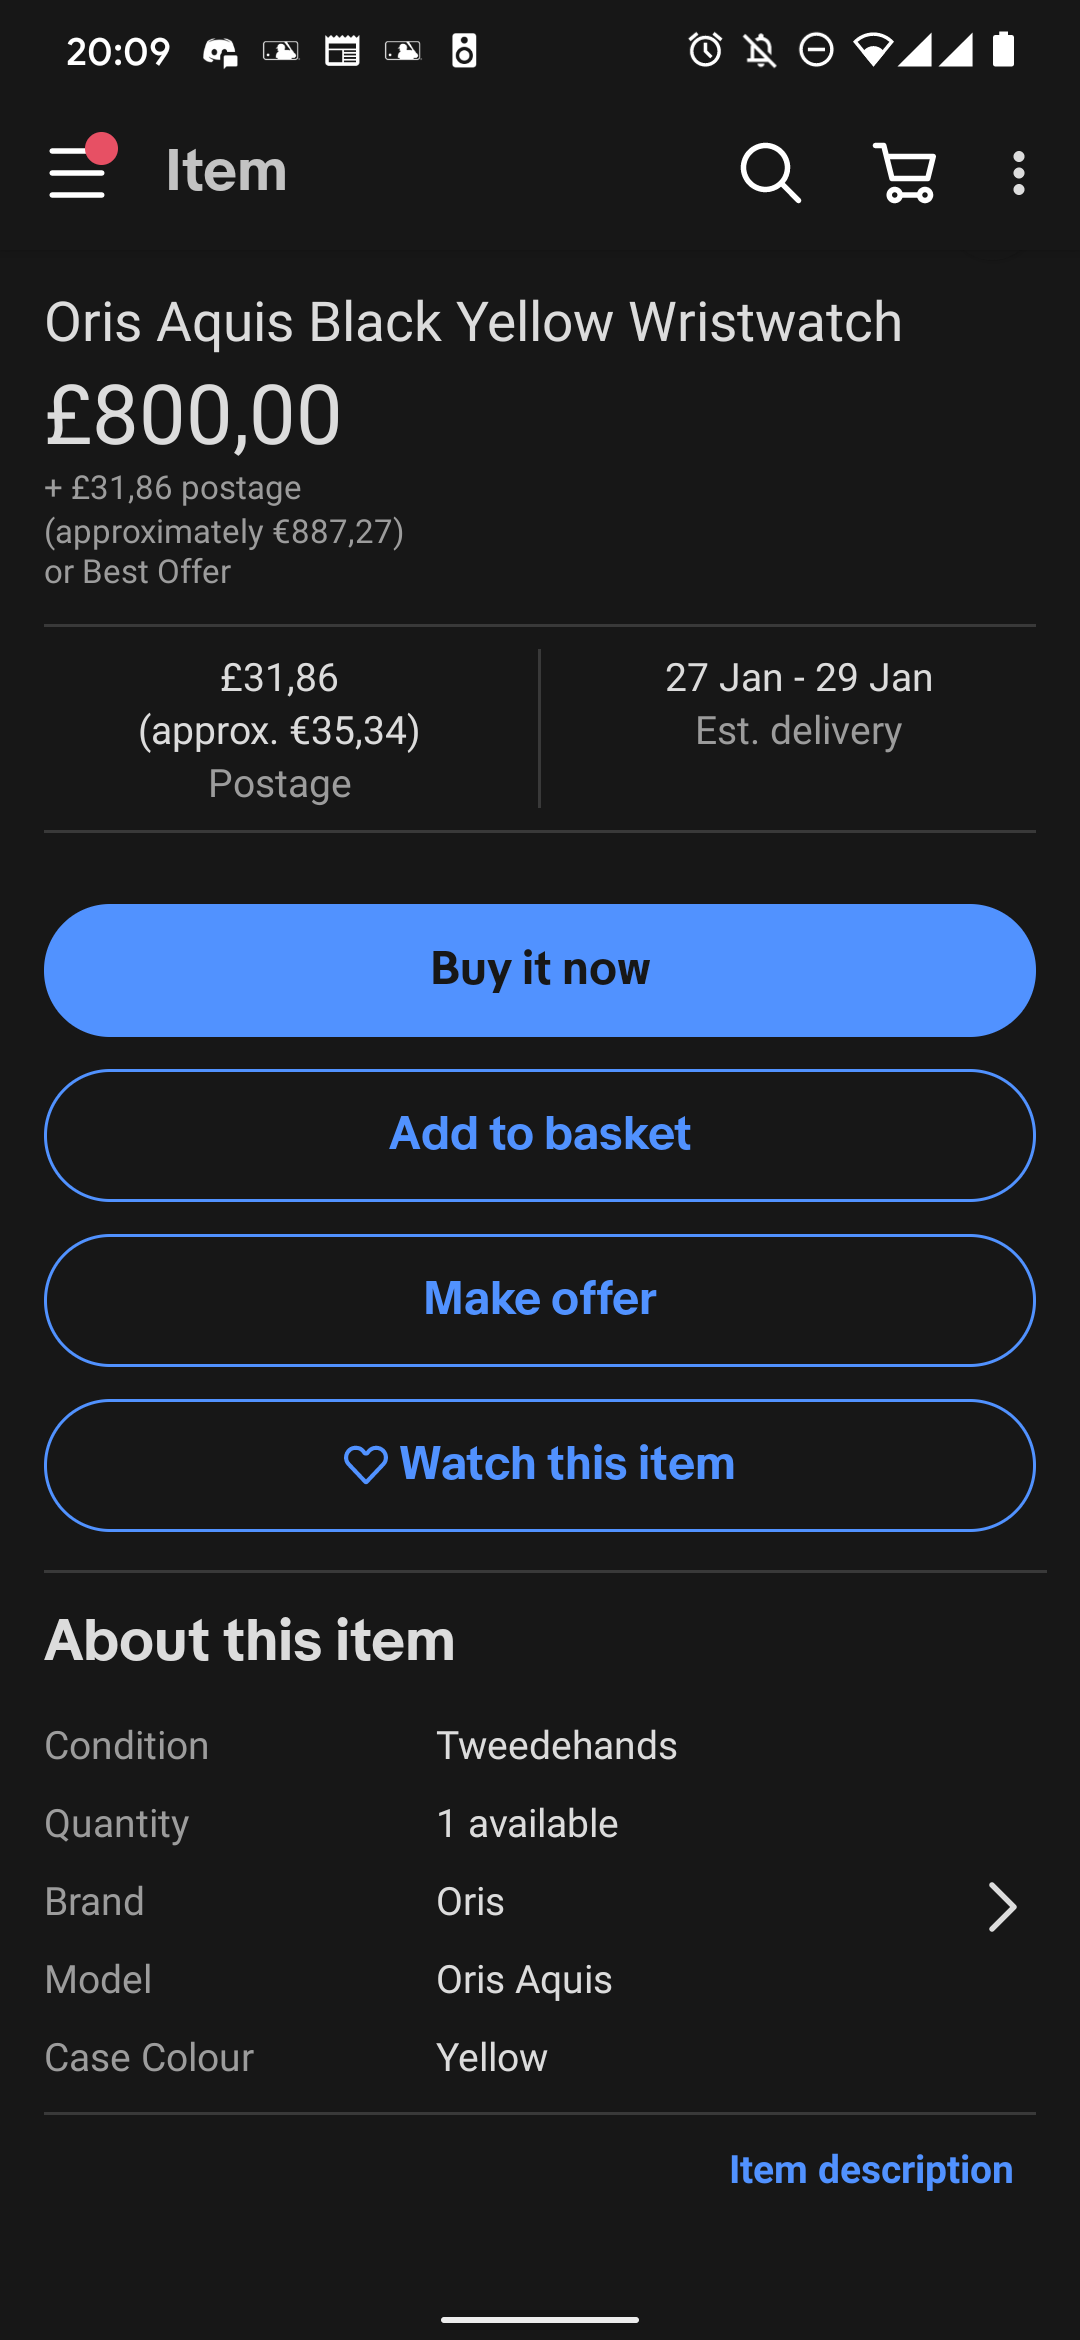Tap the £31,86 postage details
The width and height of the screenshot is (1080, 2340).
pos(279,729)
